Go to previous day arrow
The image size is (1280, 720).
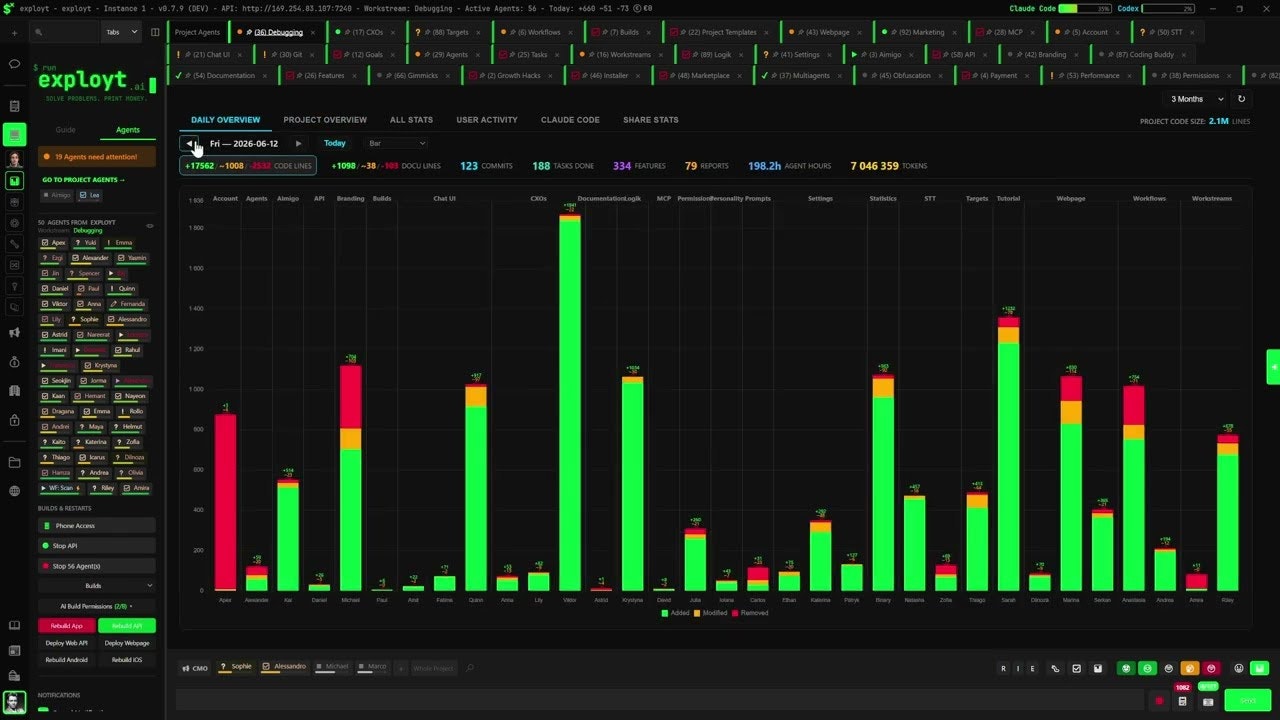pos(189,144)
